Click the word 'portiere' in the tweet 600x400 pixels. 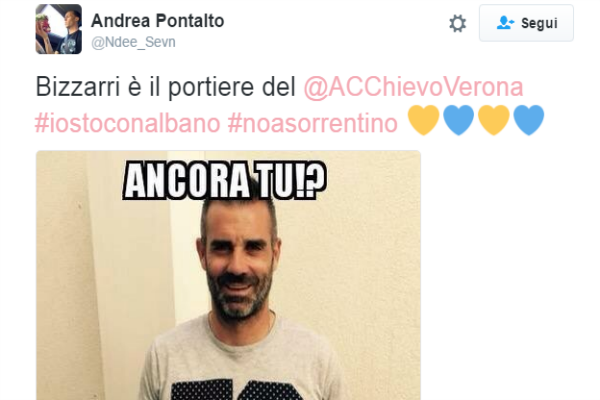(211, 88)
